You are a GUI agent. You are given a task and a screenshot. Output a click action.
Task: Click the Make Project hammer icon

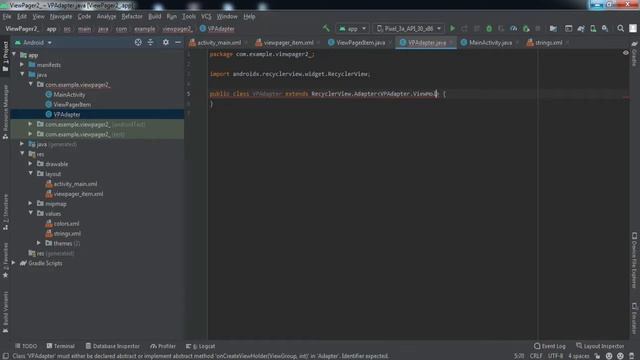326,28
